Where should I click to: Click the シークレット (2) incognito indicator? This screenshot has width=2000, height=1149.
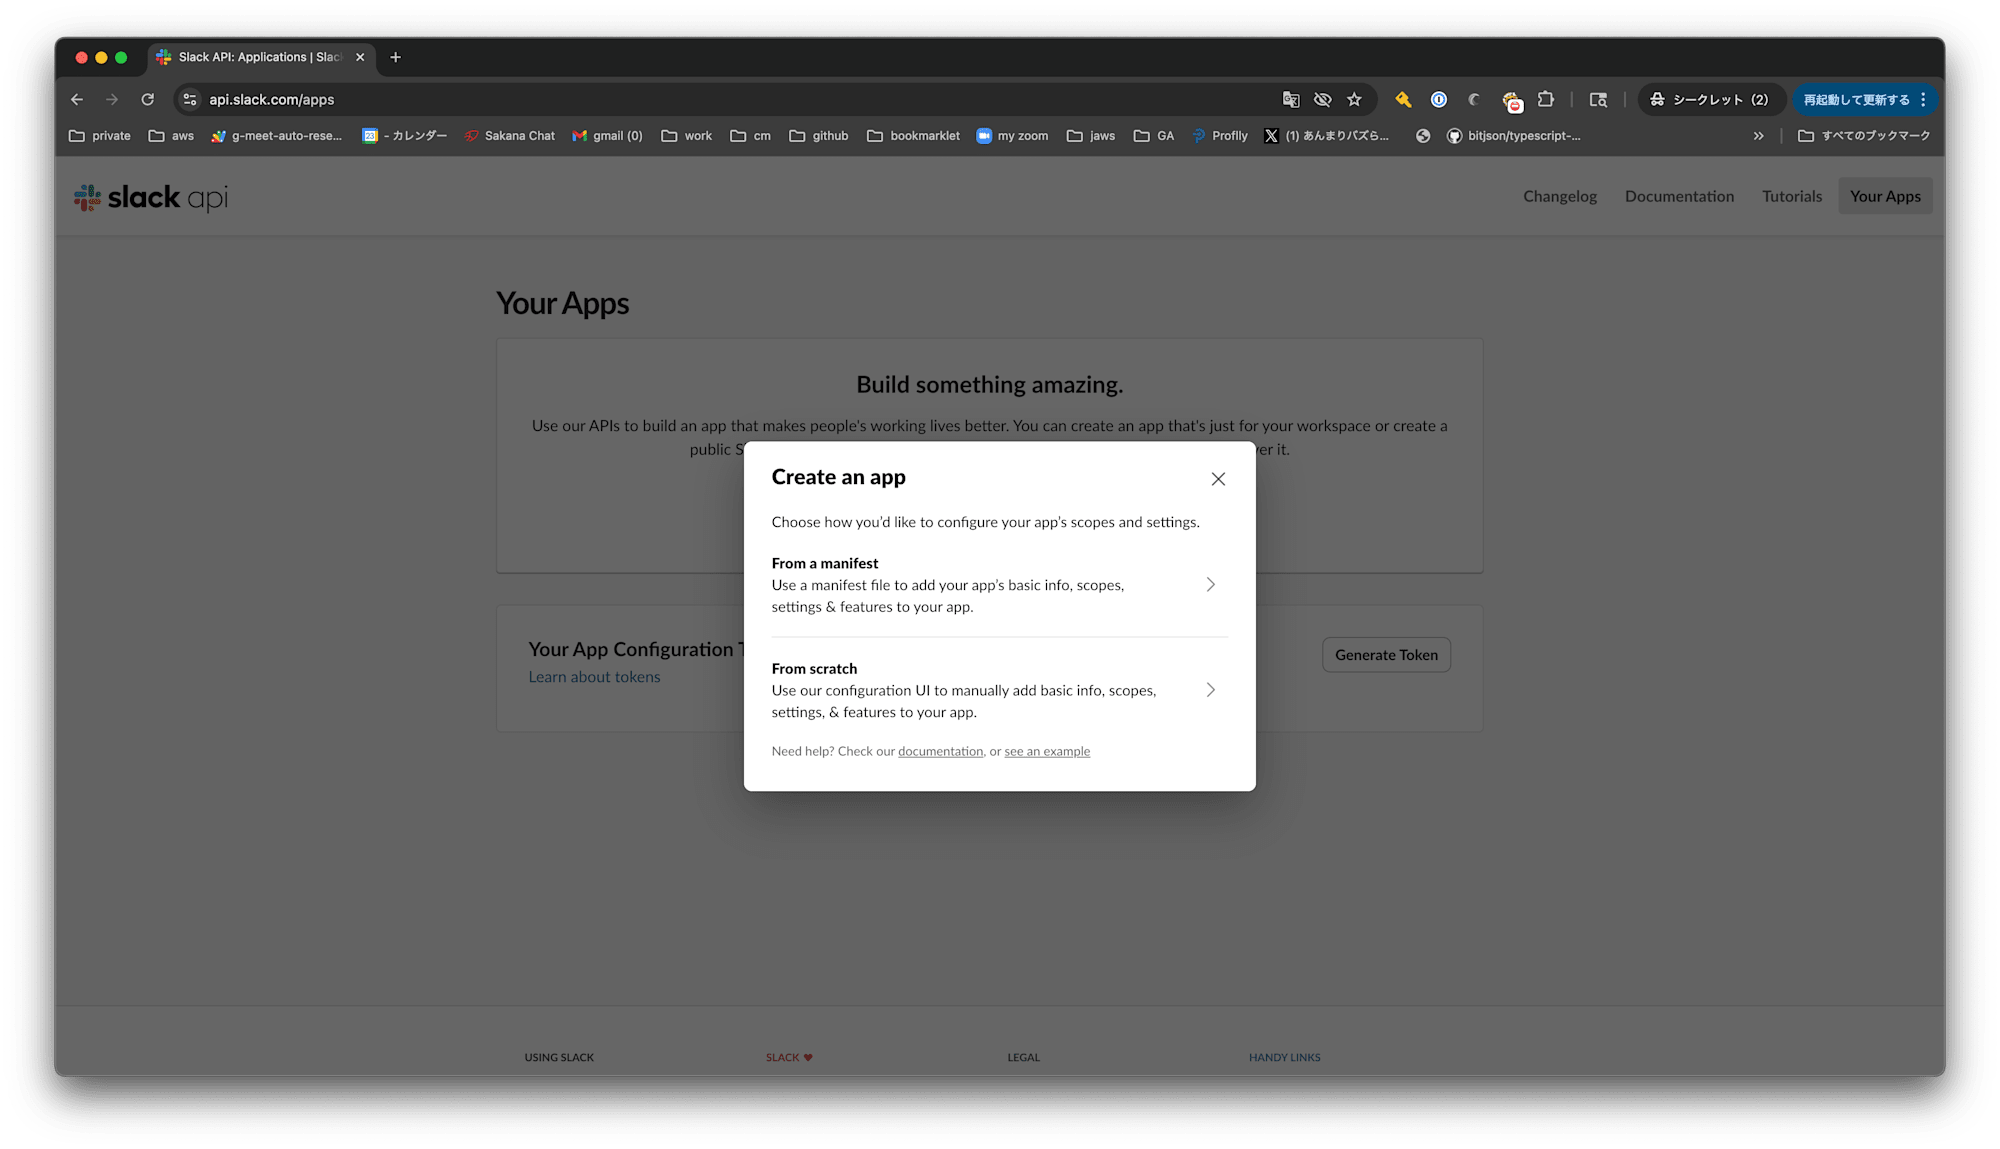[1710, 99]
